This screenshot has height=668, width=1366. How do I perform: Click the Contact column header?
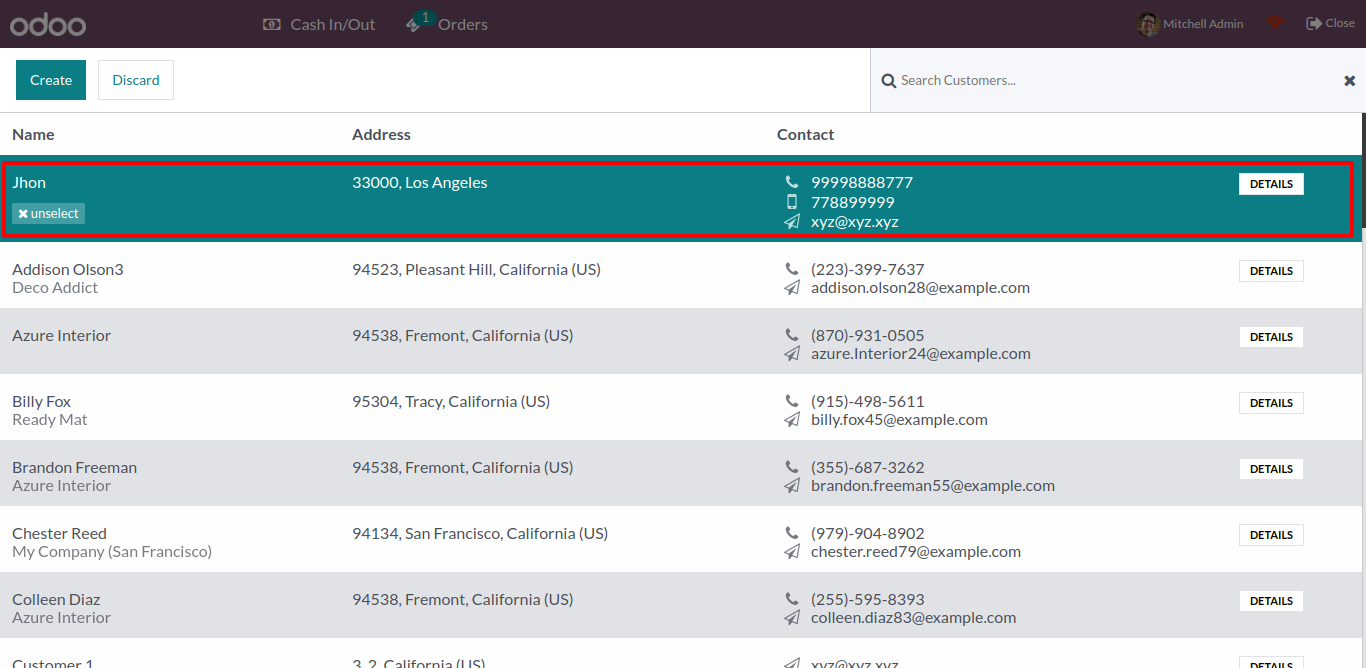pos(805,134)
